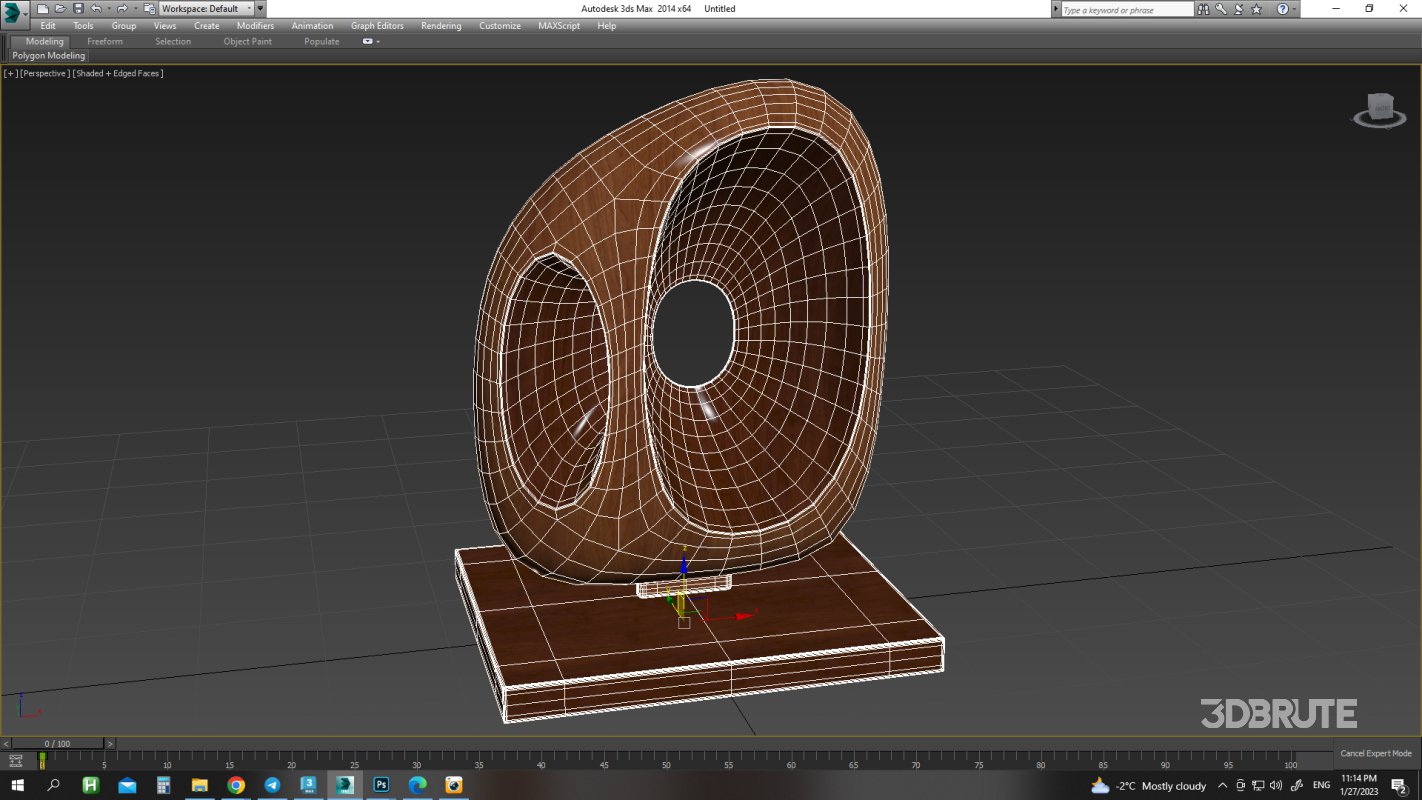1422x800 pixels.
Task: Click the Favorites star icon
Action: (1257, 9)
